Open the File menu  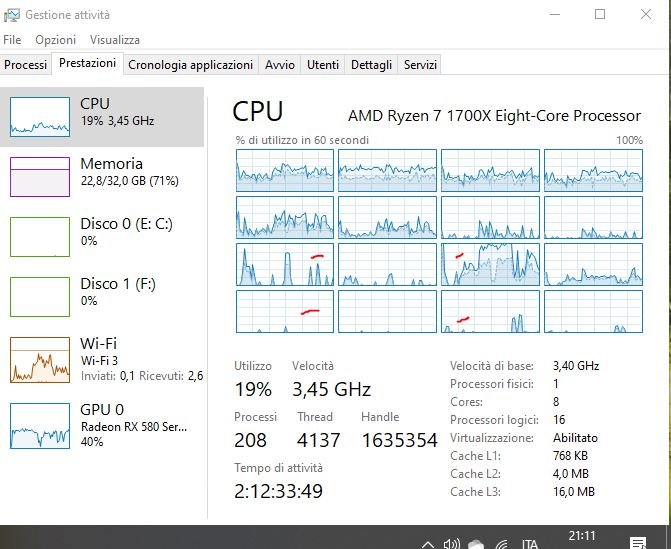pyautogui.click(x=12, y=40)
